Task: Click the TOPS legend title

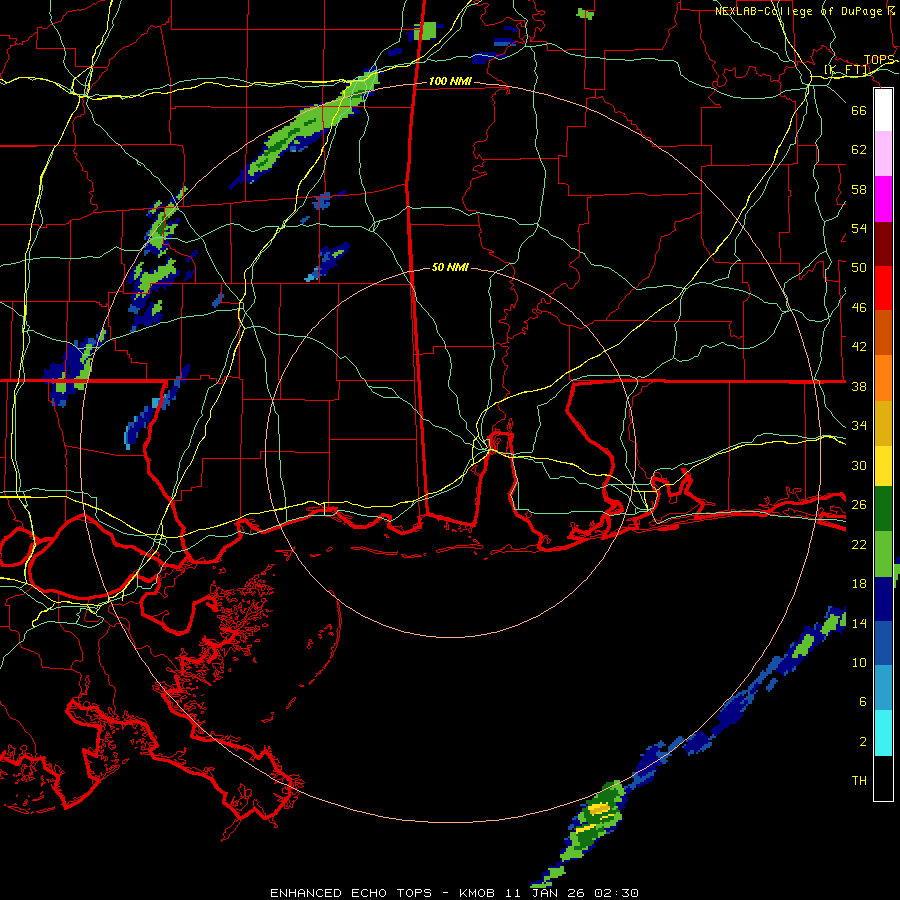Action: tap(879, 60)
